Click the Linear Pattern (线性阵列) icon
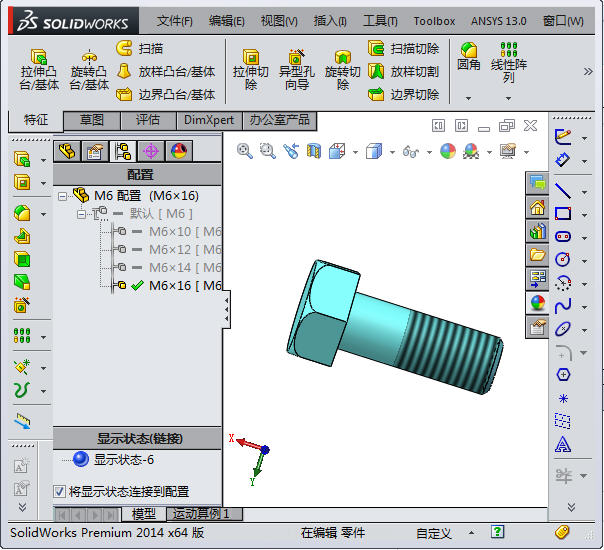Image resolution: width=604 pixels, height=550 pixels. (x=508, y=60)
